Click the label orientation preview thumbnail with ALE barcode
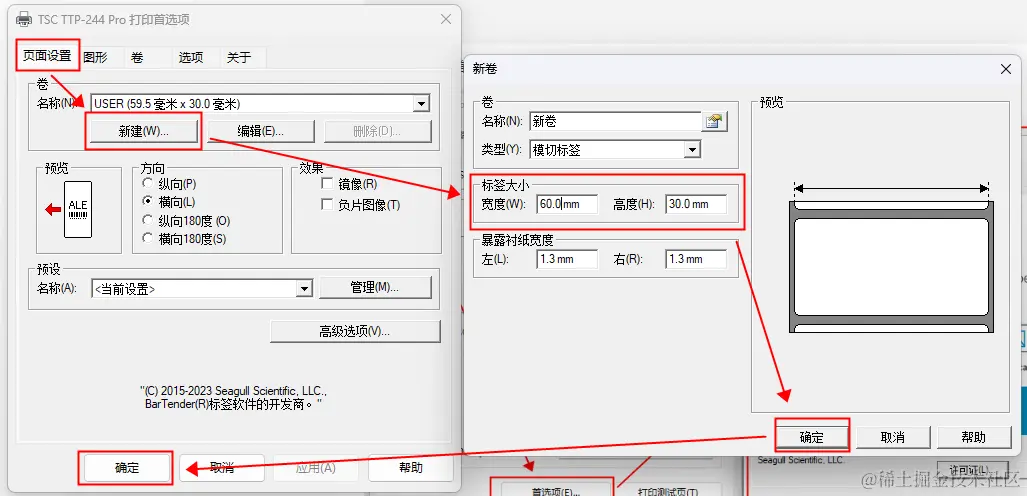Screen dimensions: 1027x496 [x=78, y=210]
